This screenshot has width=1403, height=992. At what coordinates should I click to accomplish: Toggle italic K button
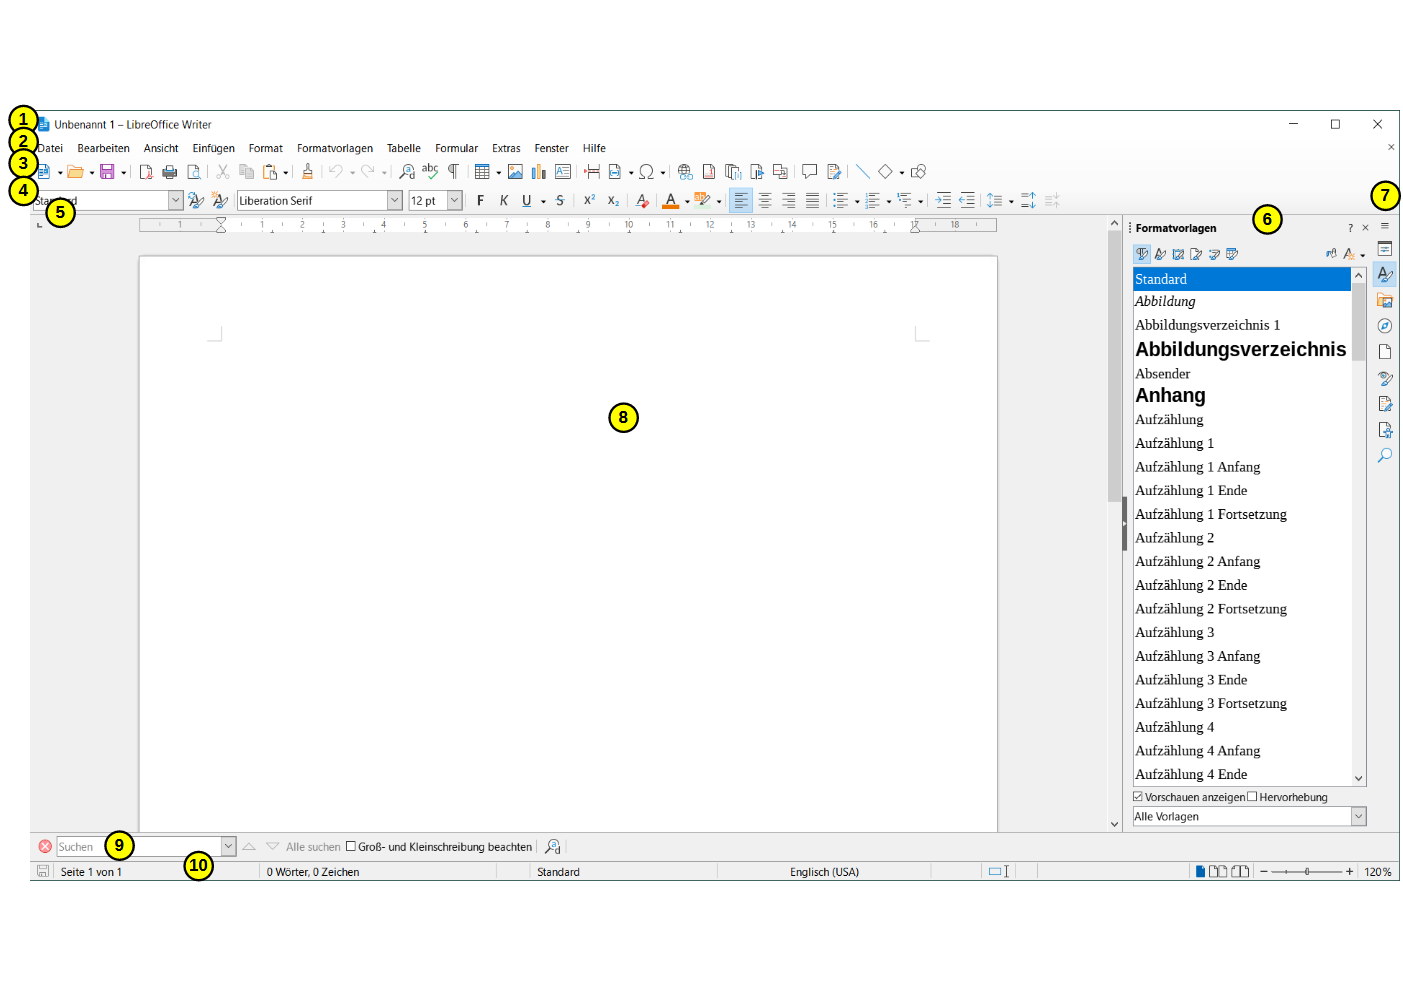coord(504,201)
